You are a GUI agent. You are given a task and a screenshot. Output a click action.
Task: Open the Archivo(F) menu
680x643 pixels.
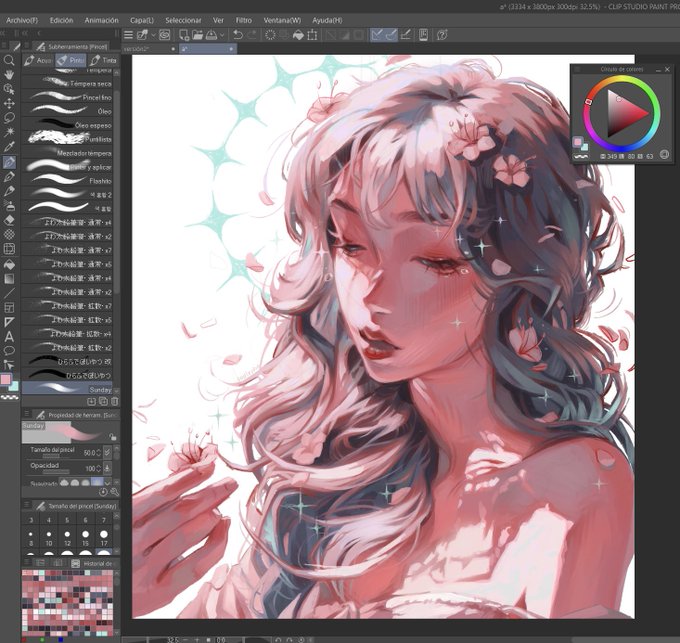(x=22, y=20)
